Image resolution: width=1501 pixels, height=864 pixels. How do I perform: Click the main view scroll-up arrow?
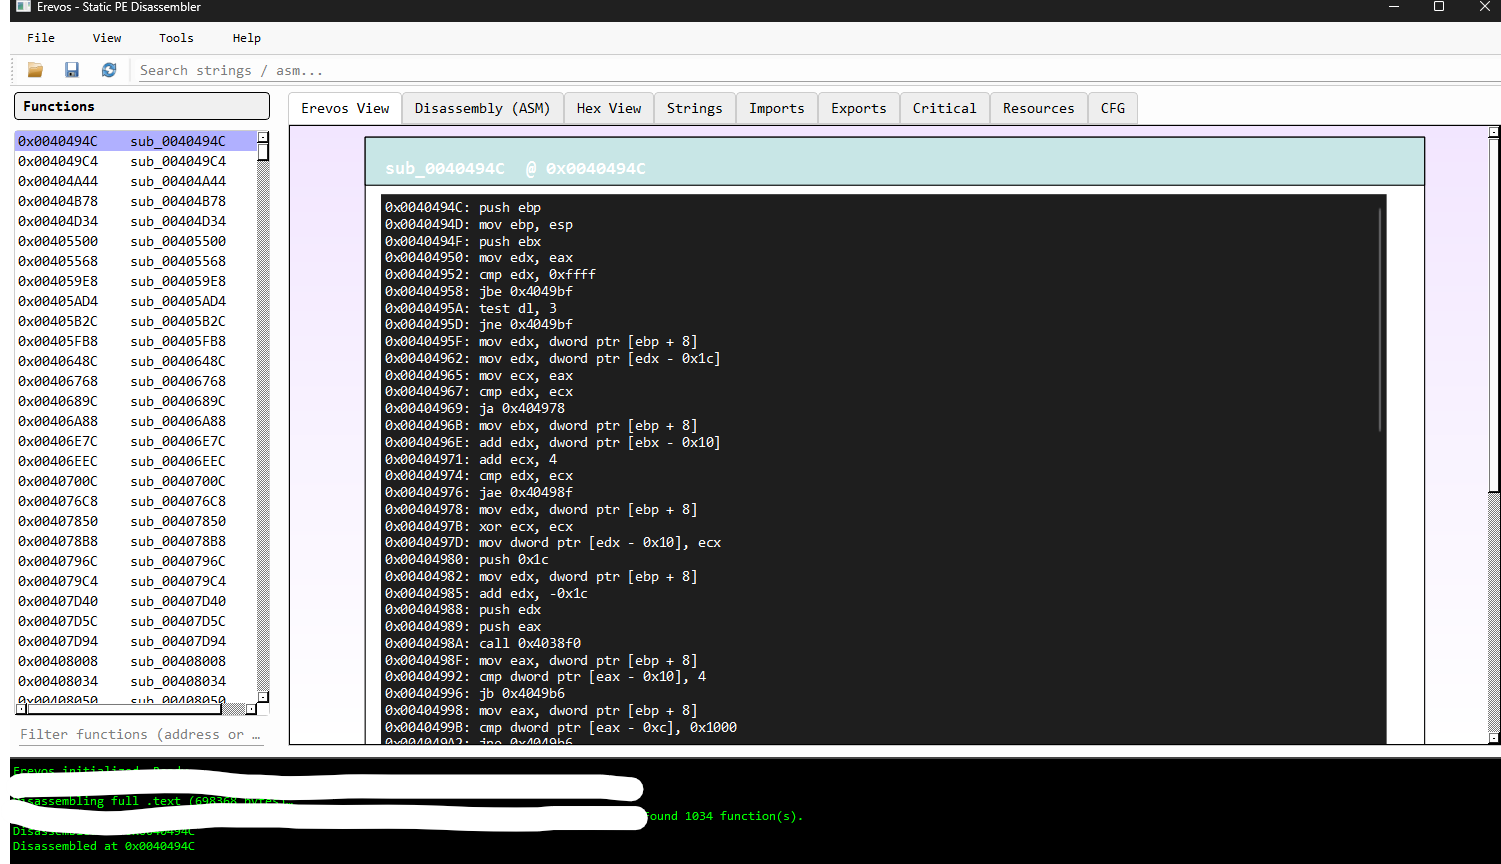pyautogui.click(x=1494, y=132)
